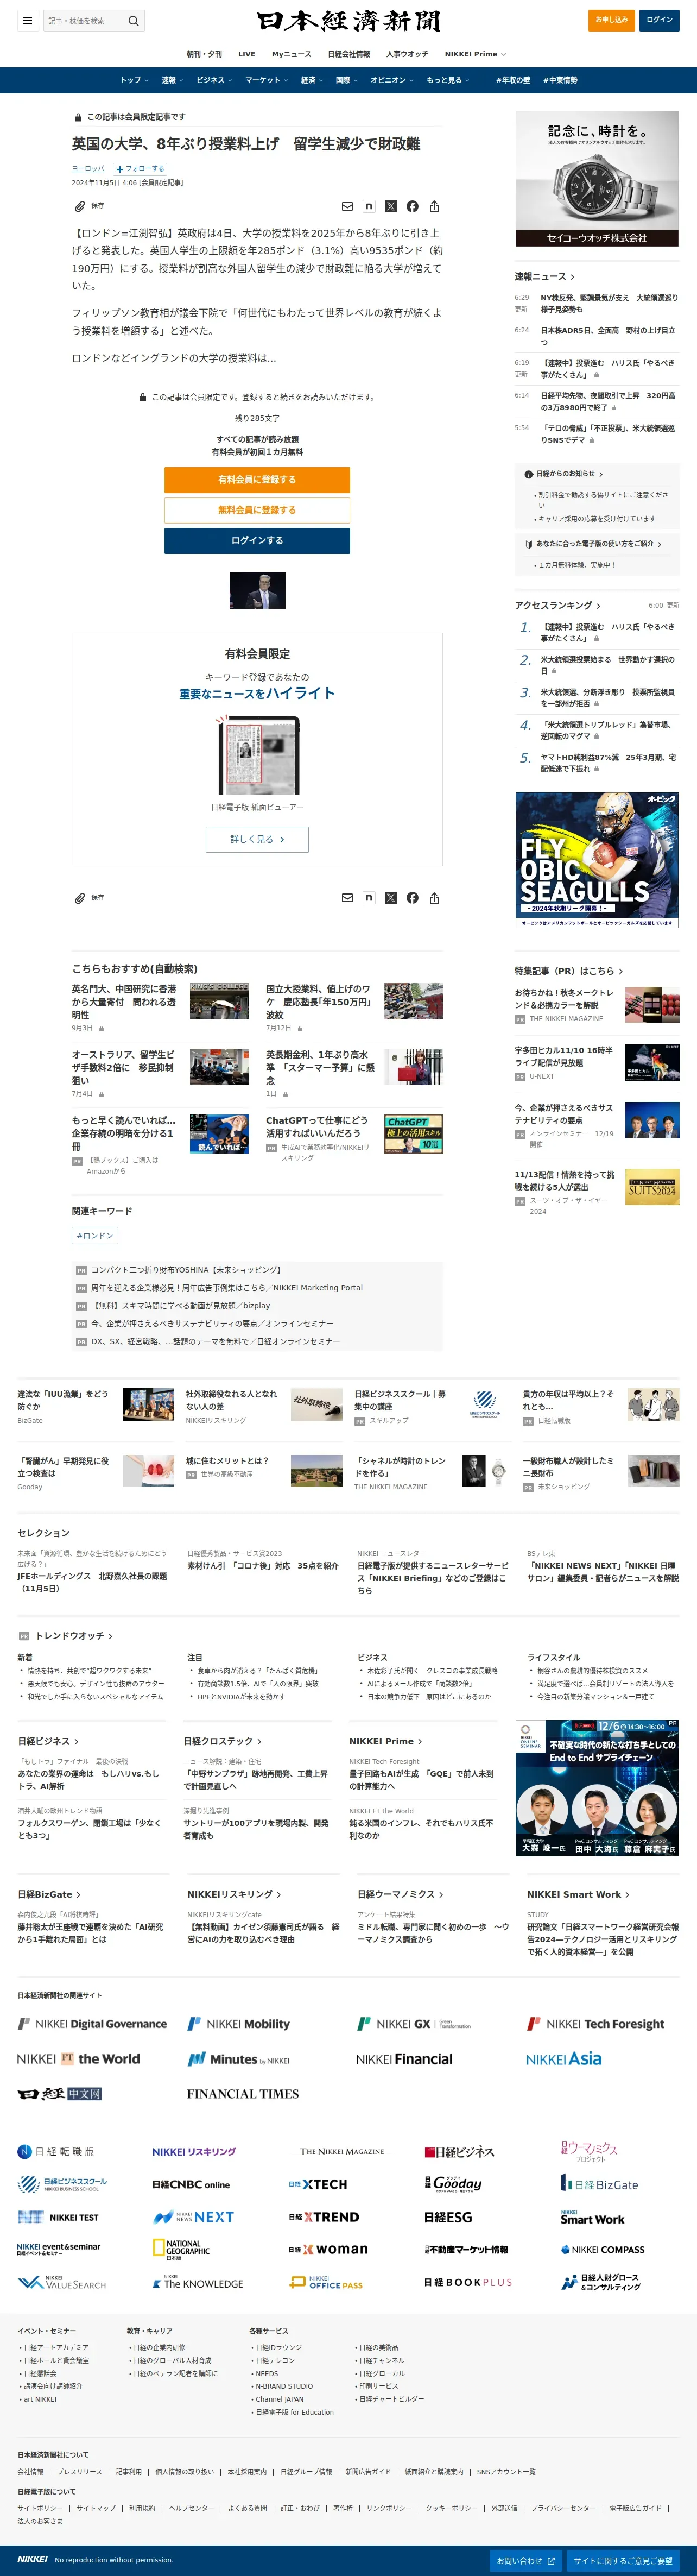Click the email icon below the promo box
This screenshot has width=697, height=2576.
(347, 898)
